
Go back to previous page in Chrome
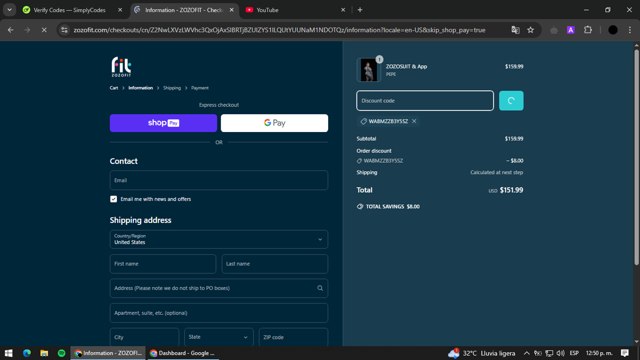(x=11, y=30)
